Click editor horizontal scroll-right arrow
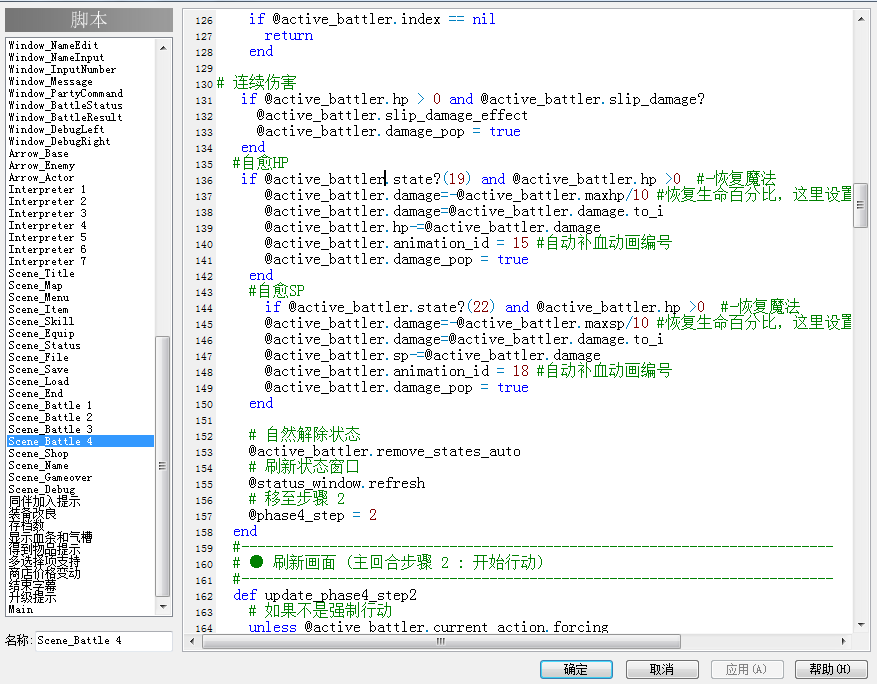This screenshot has height=684, width=877. pyautogui.click(x=844, y=641)
